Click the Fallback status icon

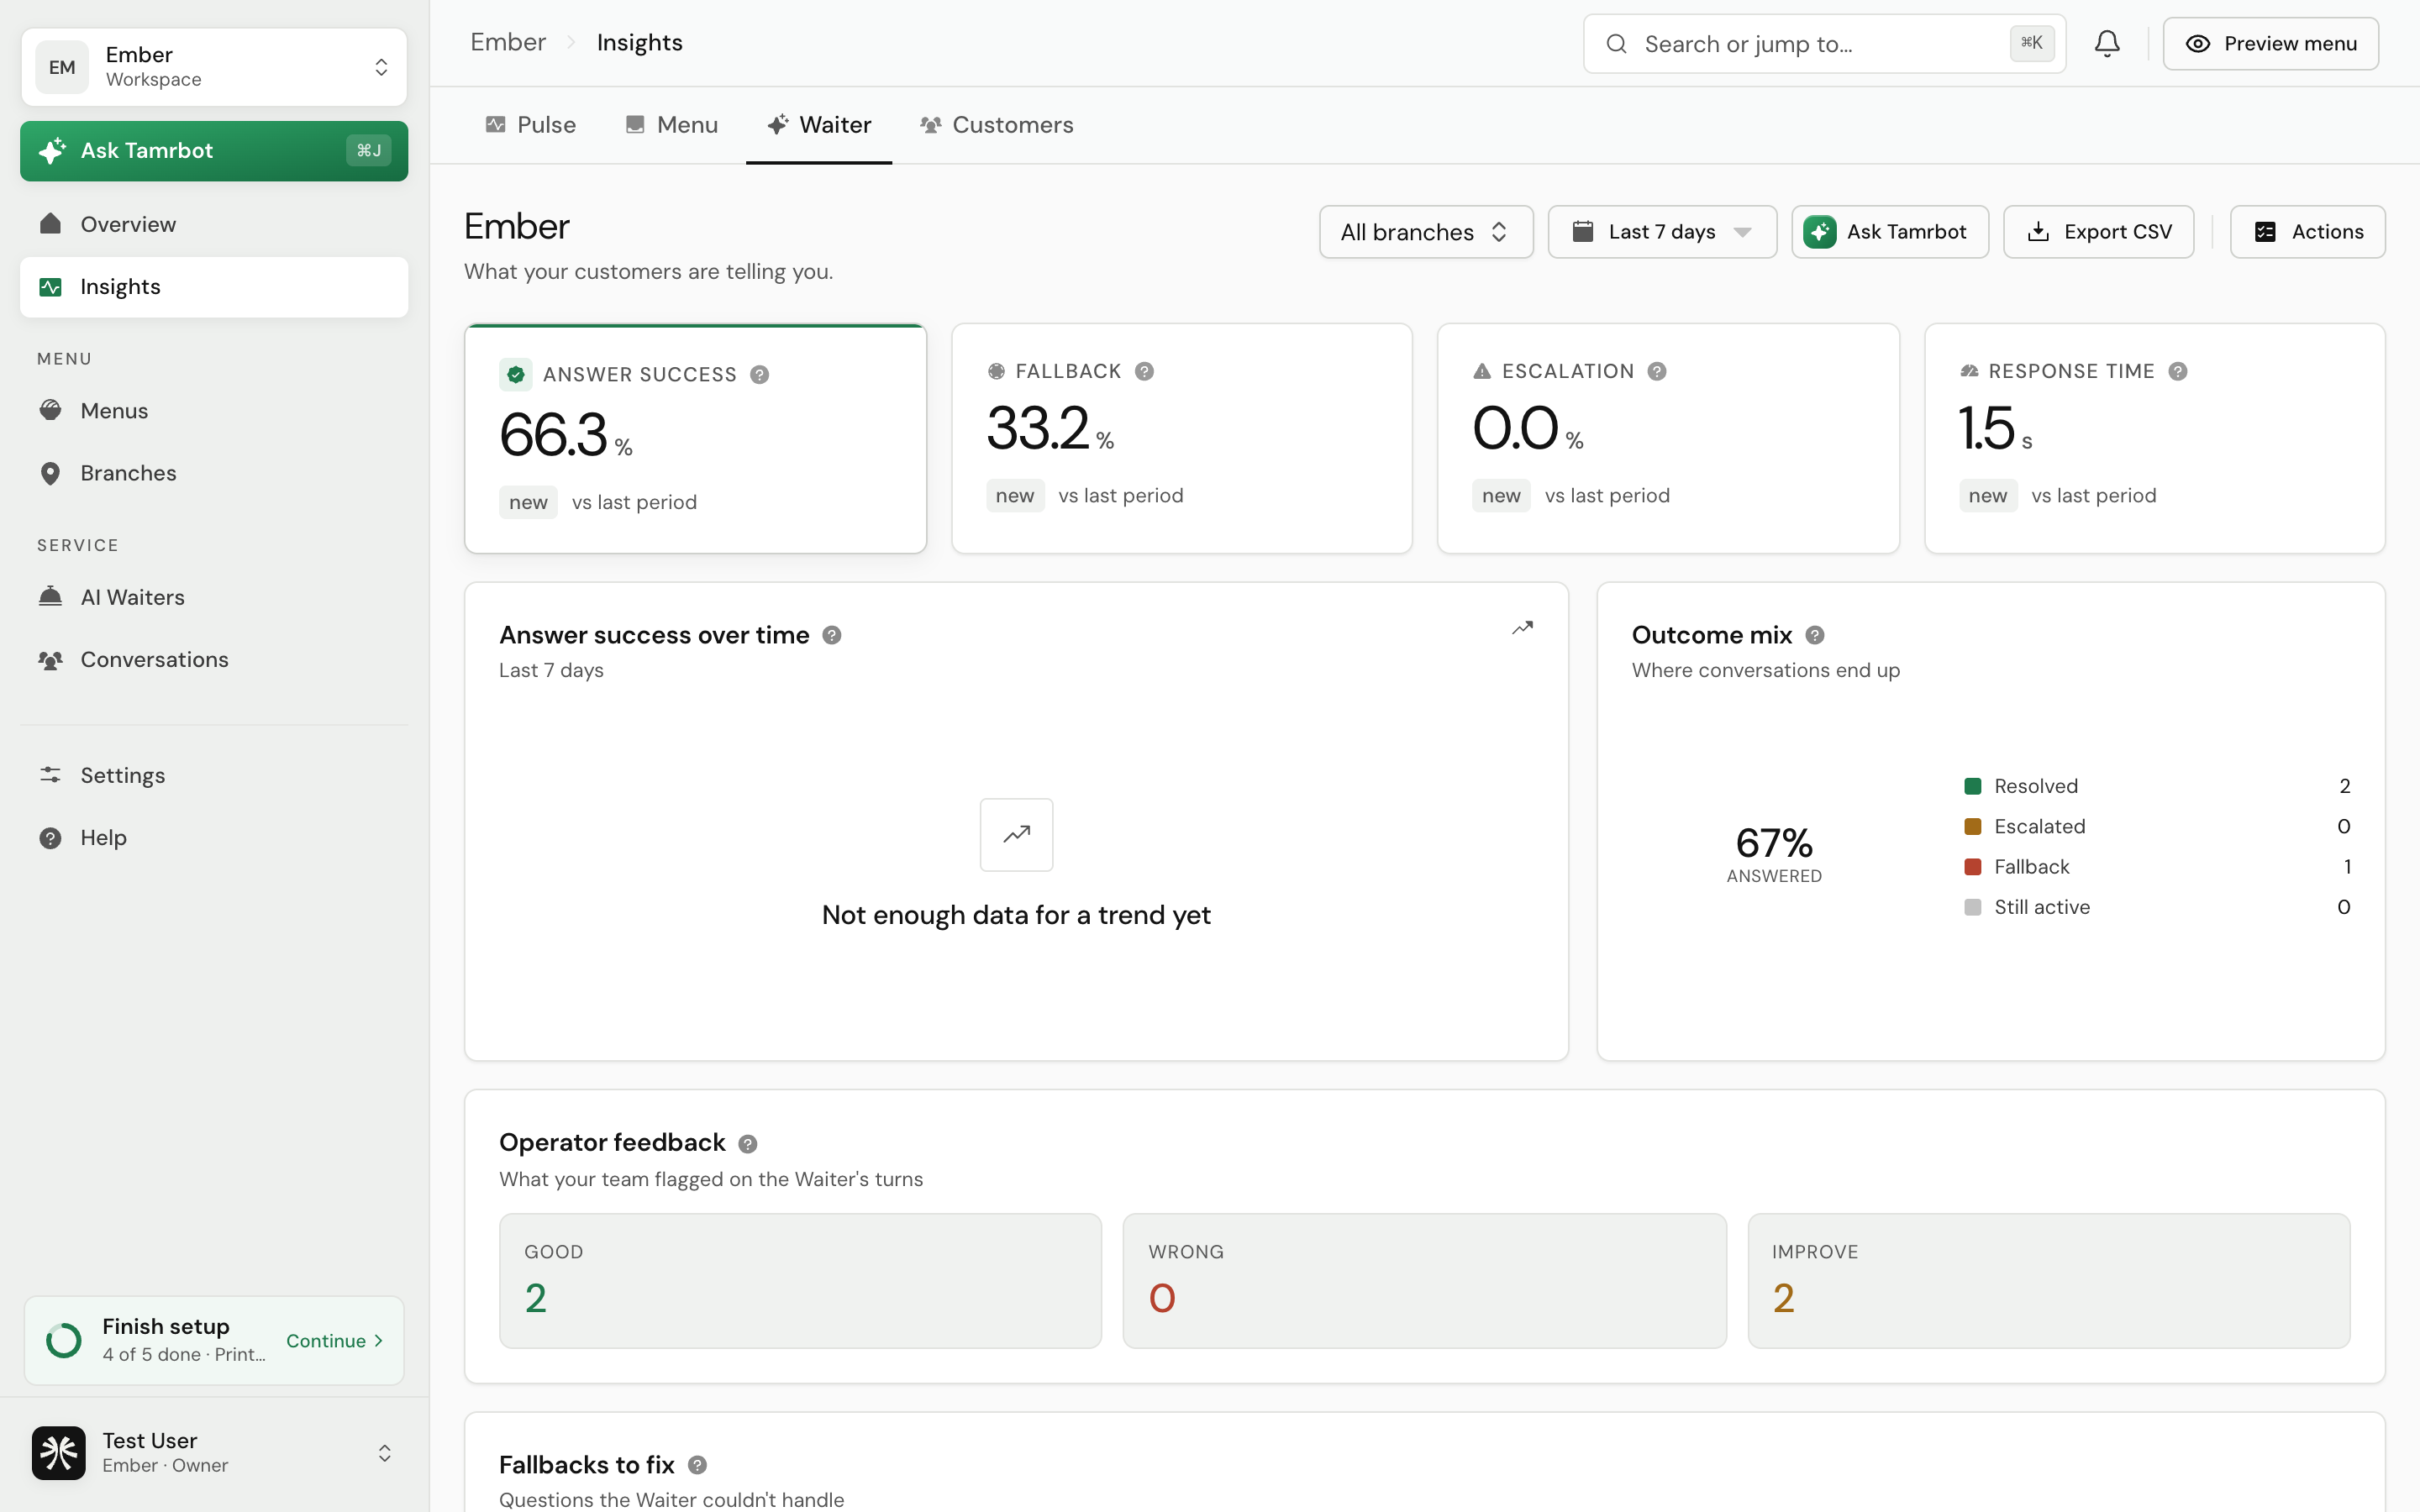point(996,371)
